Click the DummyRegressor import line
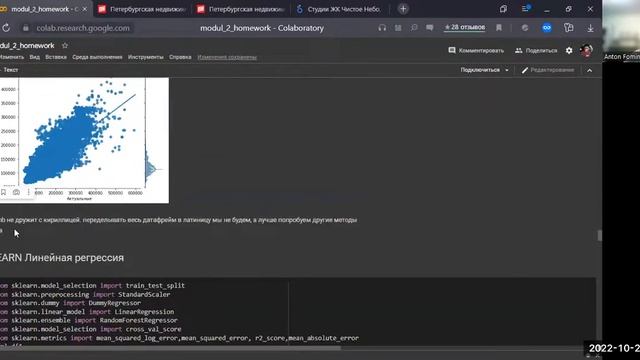The height and width of the screenshot is (360, 640). click(x=71, y=303)
